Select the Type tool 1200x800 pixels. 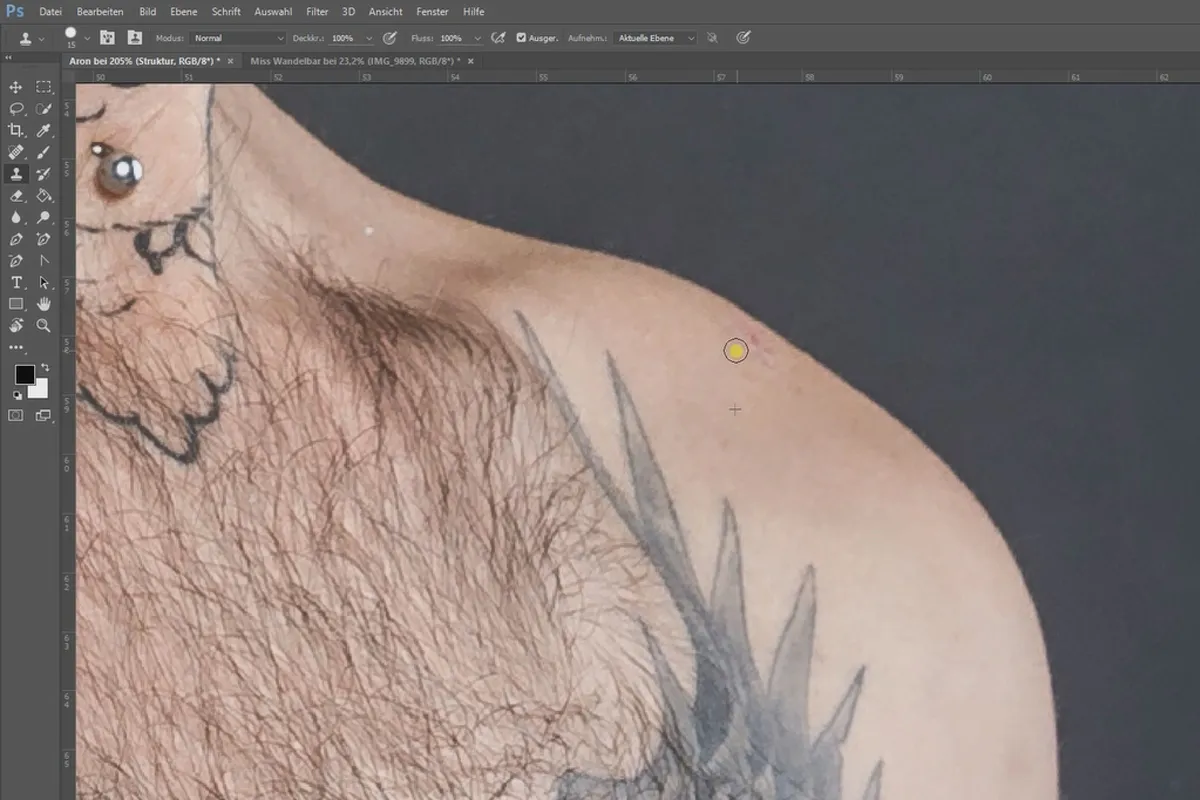(x=16, y=282)
